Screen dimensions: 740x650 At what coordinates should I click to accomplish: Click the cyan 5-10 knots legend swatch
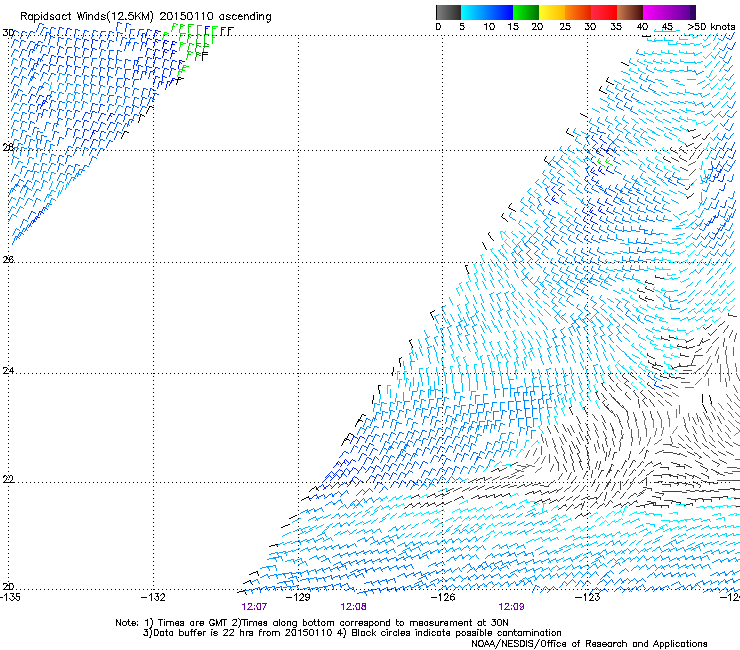(474, 12)
